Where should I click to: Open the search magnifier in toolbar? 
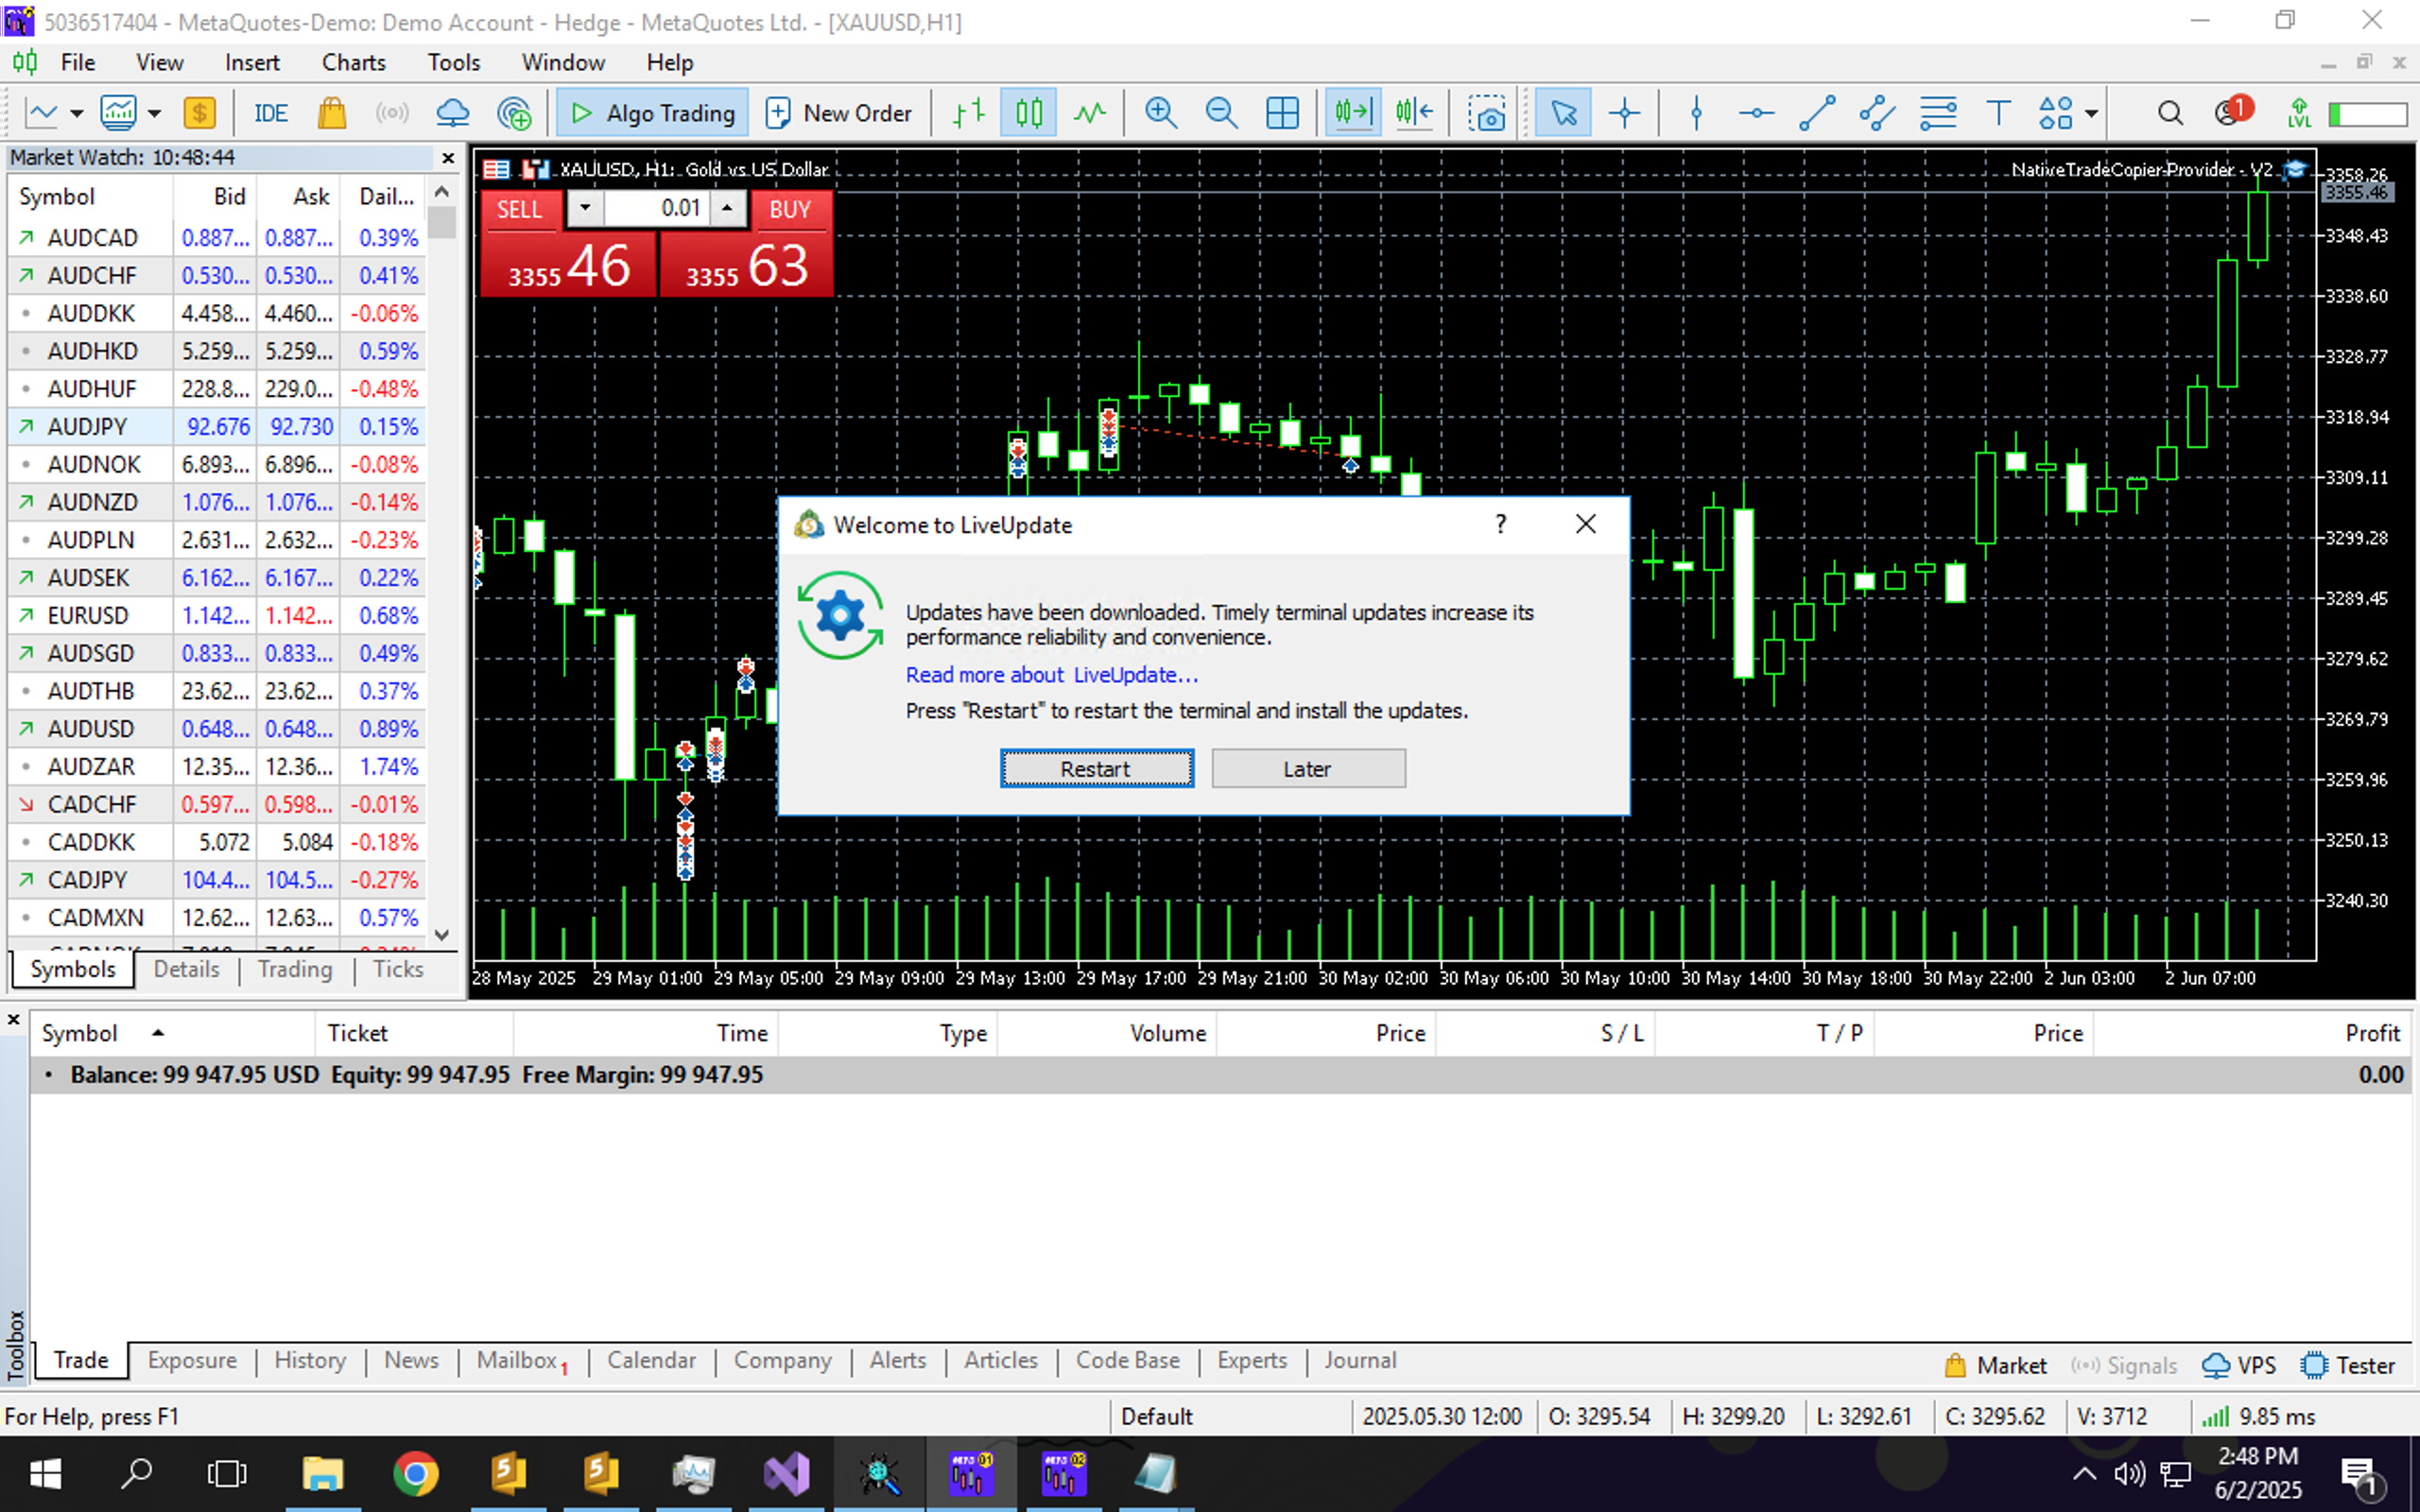coord(2170,113)
